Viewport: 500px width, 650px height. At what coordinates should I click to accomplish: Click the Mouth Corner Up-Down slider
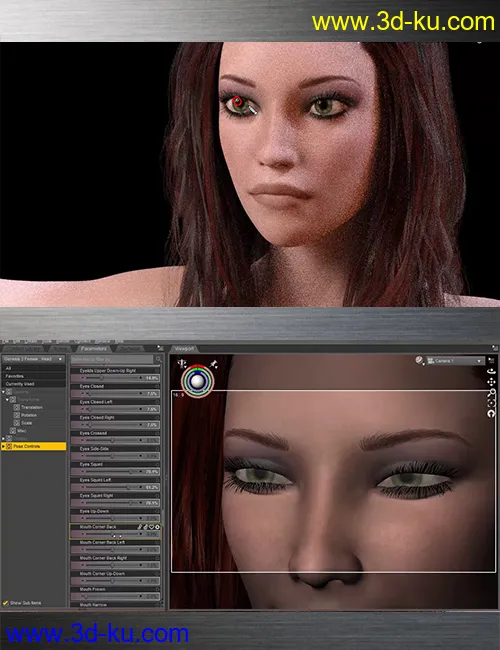coord(114,581)
